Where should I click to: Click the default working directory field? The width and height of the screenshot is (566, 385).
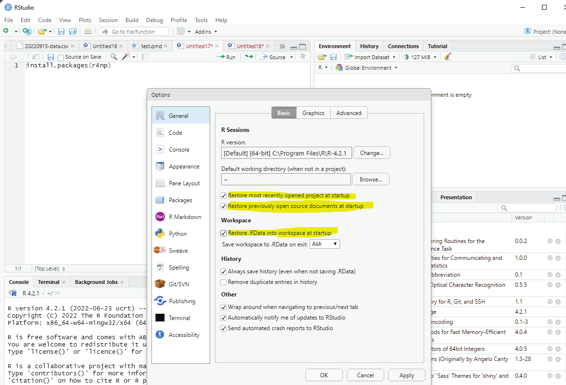(x=286, y=179)
